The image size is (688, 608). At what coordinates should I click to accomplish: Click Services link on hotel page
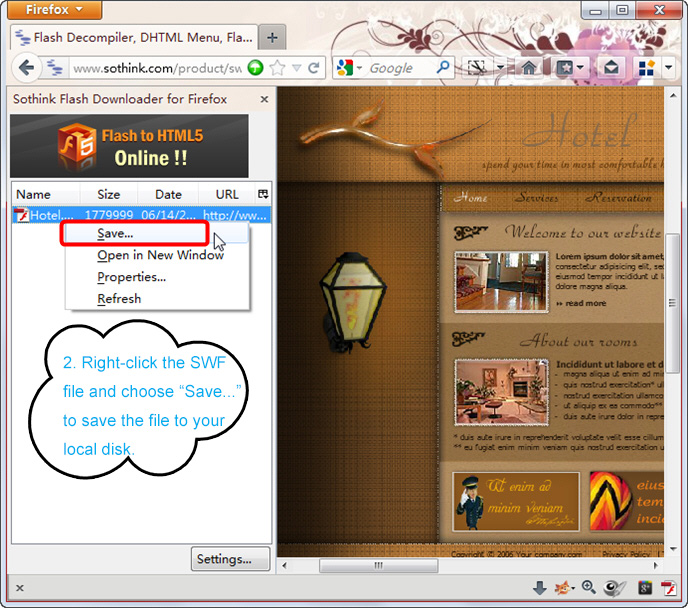pyautogui.click(x=536, y=198)
